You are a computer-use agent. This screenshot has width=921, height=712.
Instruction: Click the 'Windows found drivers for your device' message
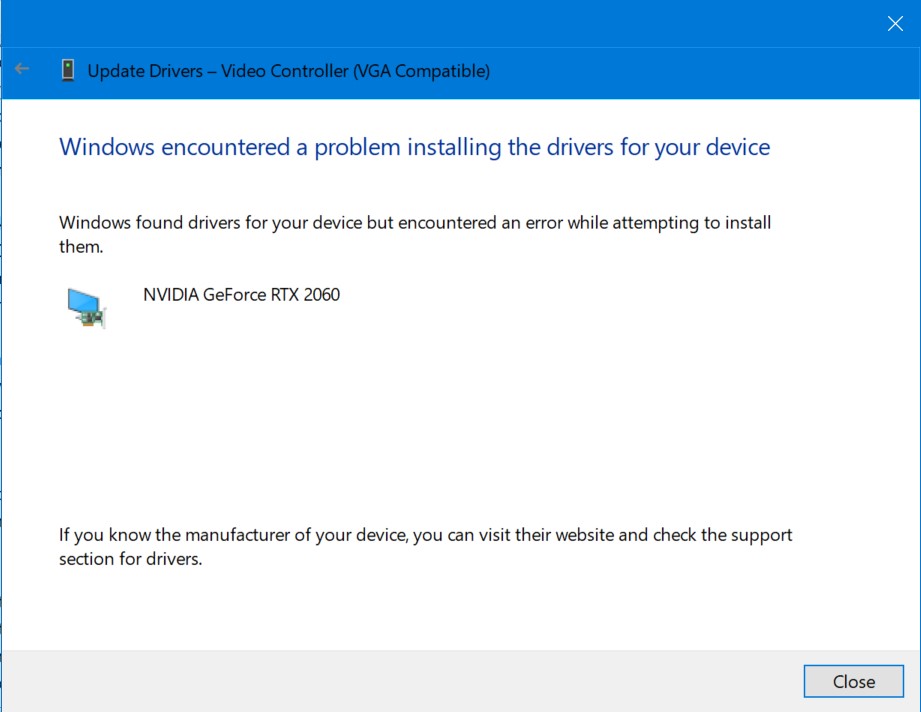415,234
